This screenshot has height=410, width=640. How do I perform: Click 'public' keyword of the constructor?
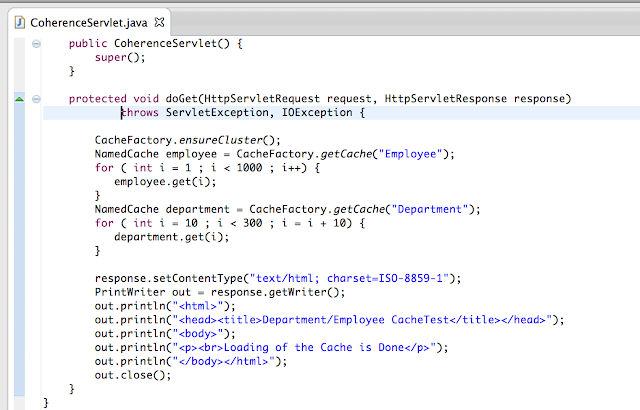tap(88, 44)
